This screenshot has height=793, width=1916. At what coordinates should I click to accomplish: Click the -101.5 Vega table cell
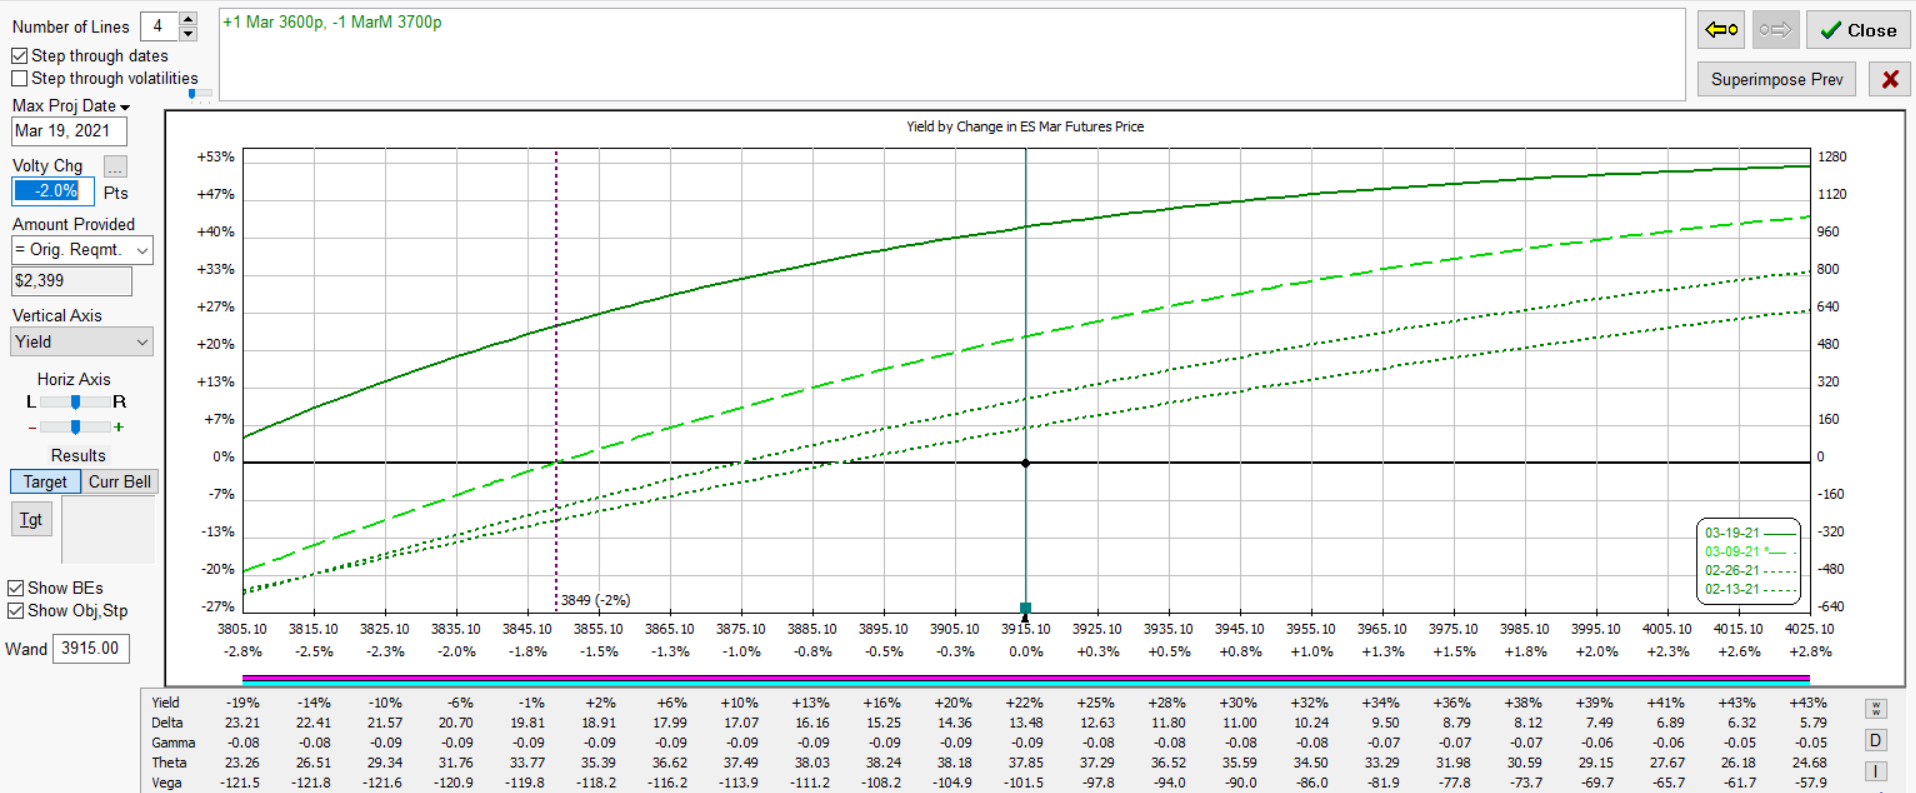point(1023,783)
